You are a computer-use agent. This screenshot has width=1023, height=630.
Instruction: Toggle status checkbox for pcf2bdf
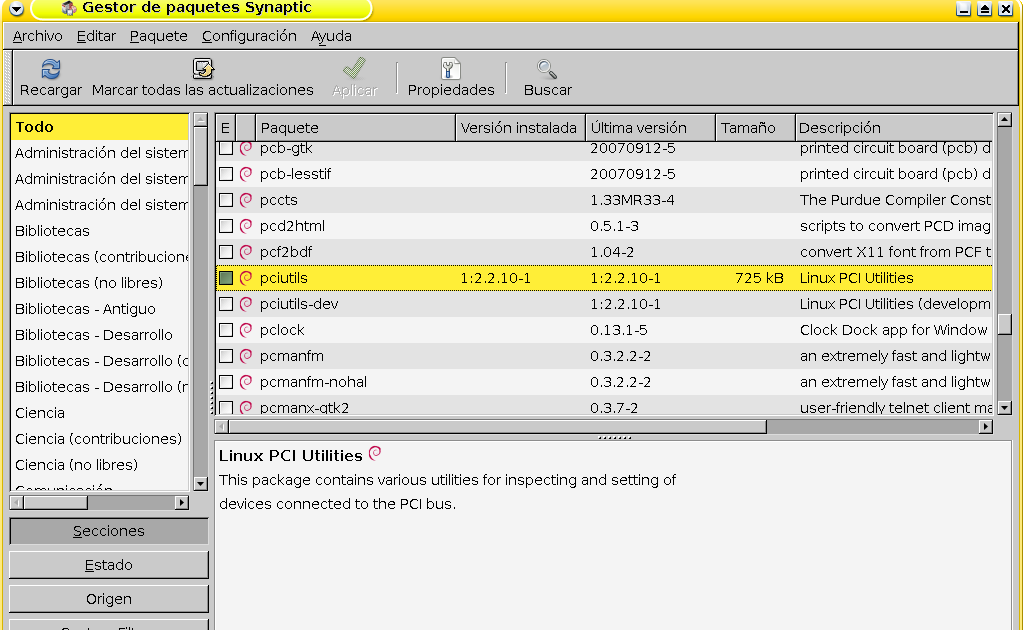click(226, 252)
